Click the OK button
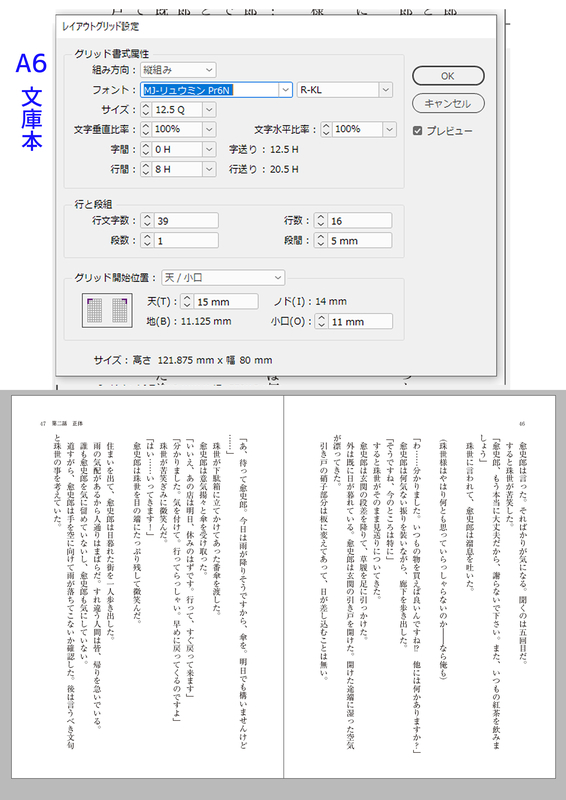The height and width of the screenshot is (800, 566). coord(448,76)
